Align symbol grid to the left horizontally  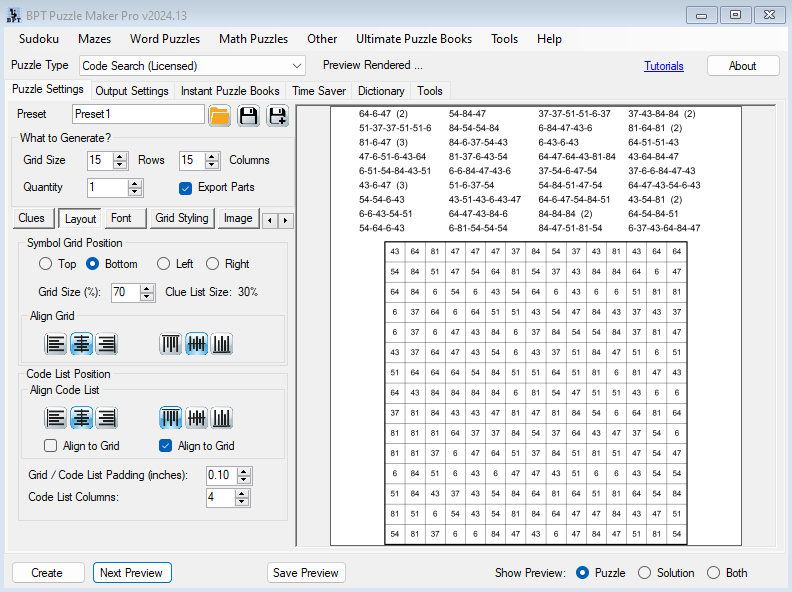click(56, 344)
